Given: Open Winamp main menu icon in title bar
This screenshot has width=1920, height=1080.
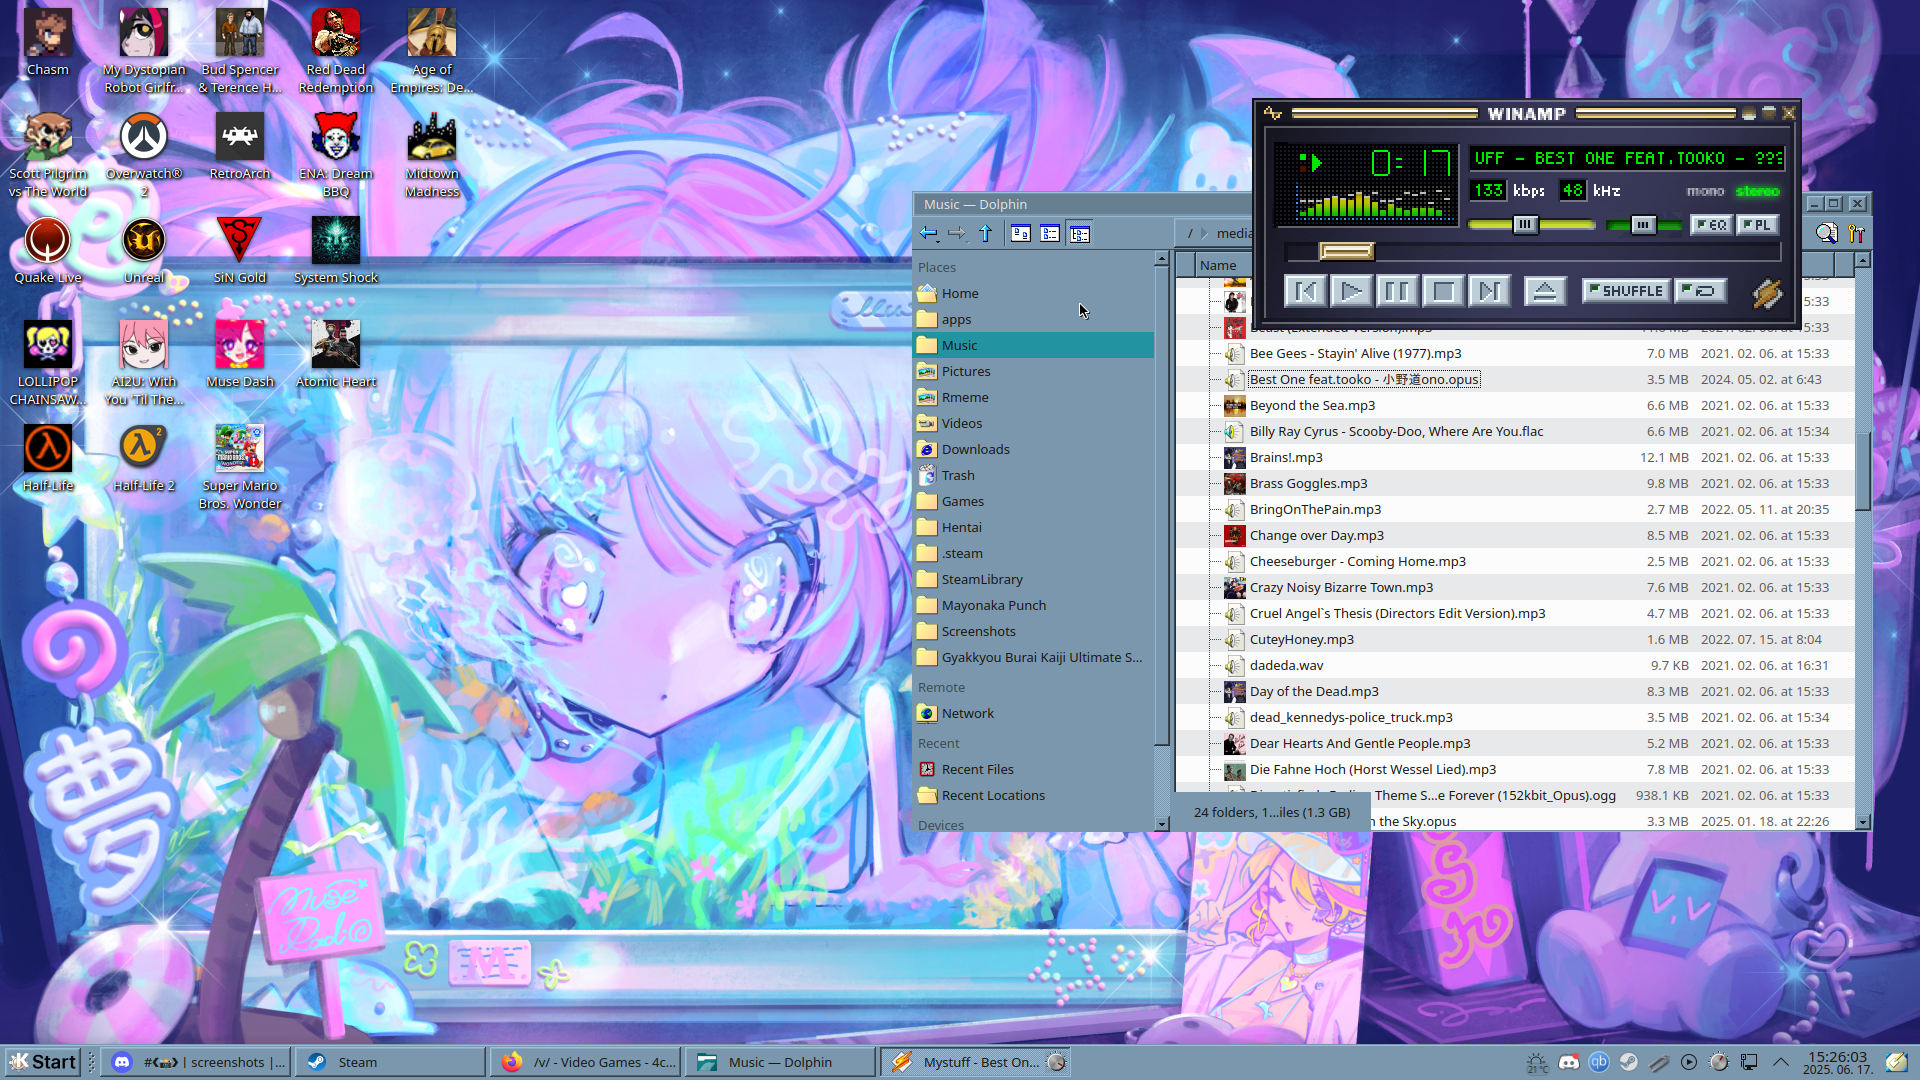Looking at the screenshot, I should pyautogui.click(x=1272, y=113).
